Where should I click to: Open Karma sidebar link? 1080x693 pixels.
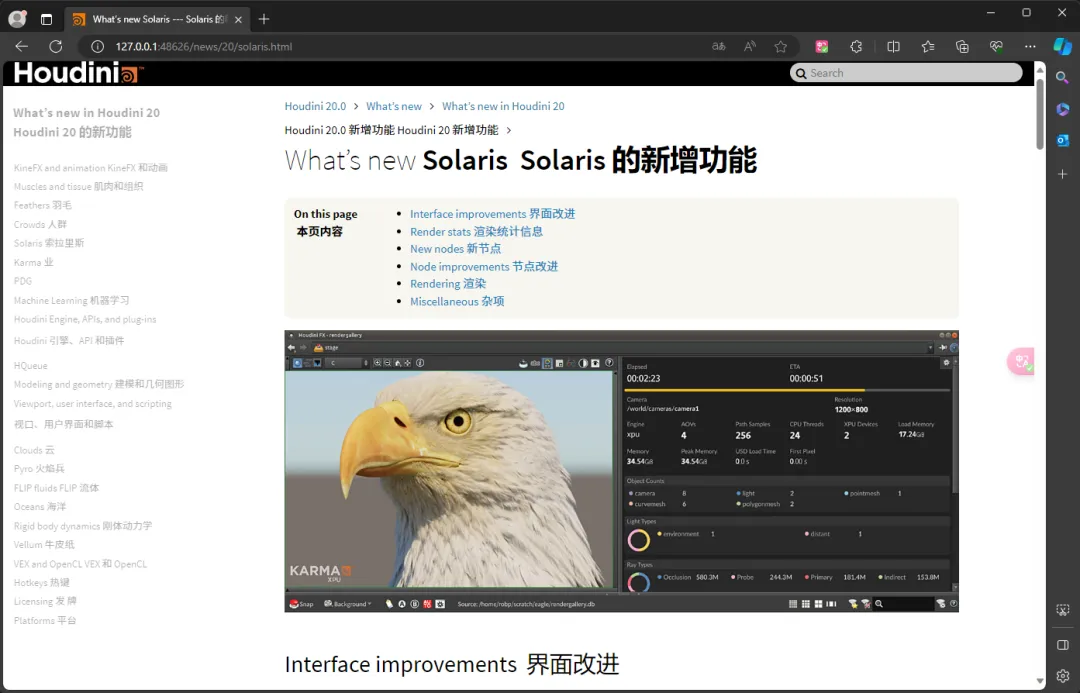point(33,262)
